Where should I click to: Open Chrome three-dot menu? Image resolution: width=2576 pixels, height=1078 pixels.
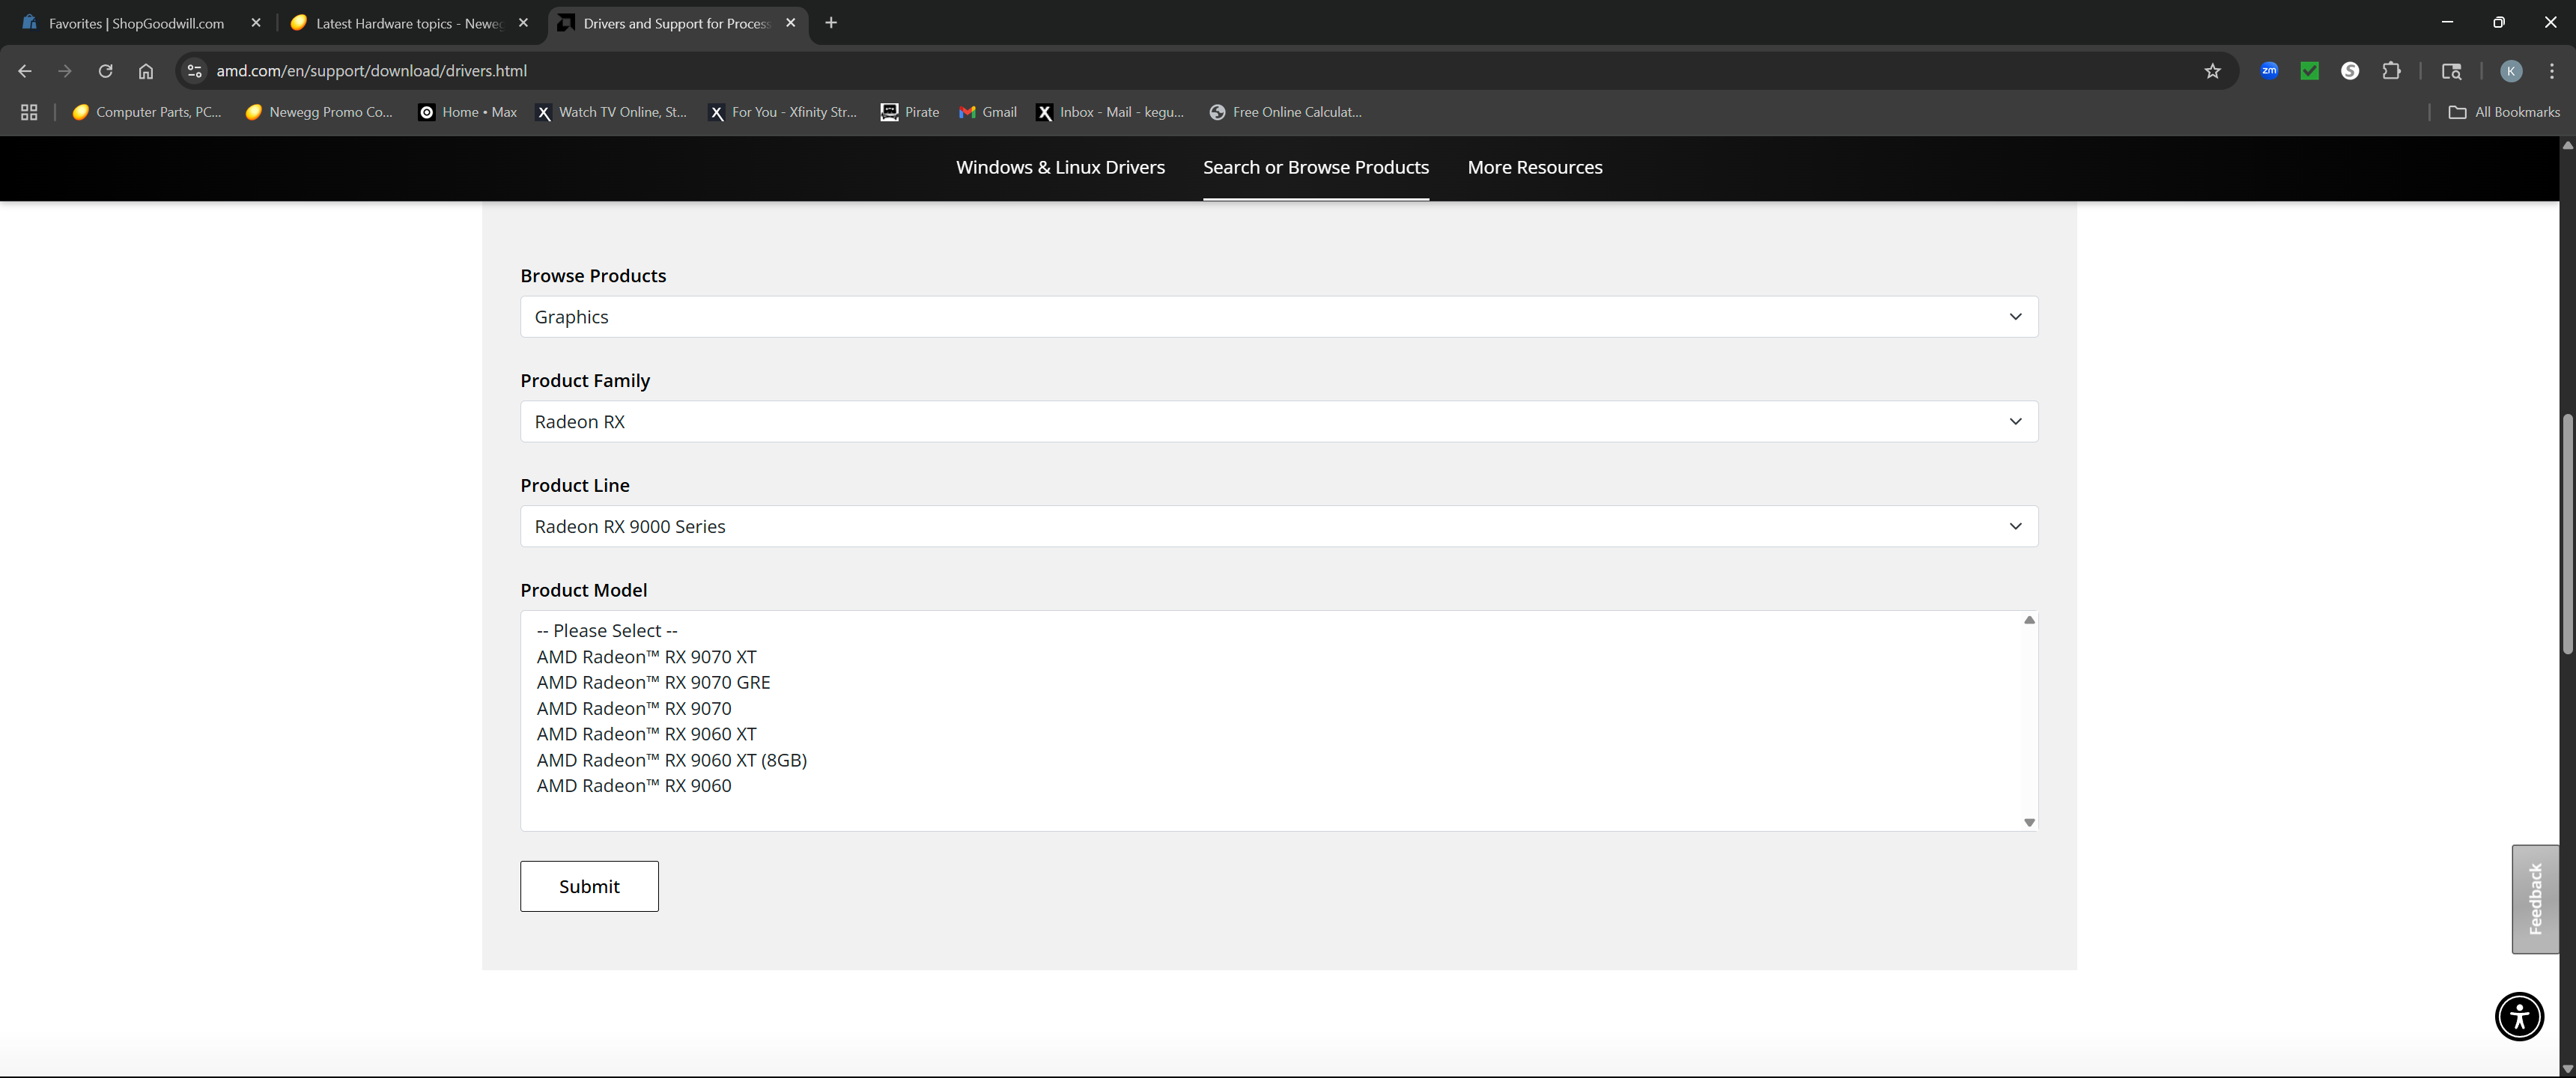(x=2551, y=71)
